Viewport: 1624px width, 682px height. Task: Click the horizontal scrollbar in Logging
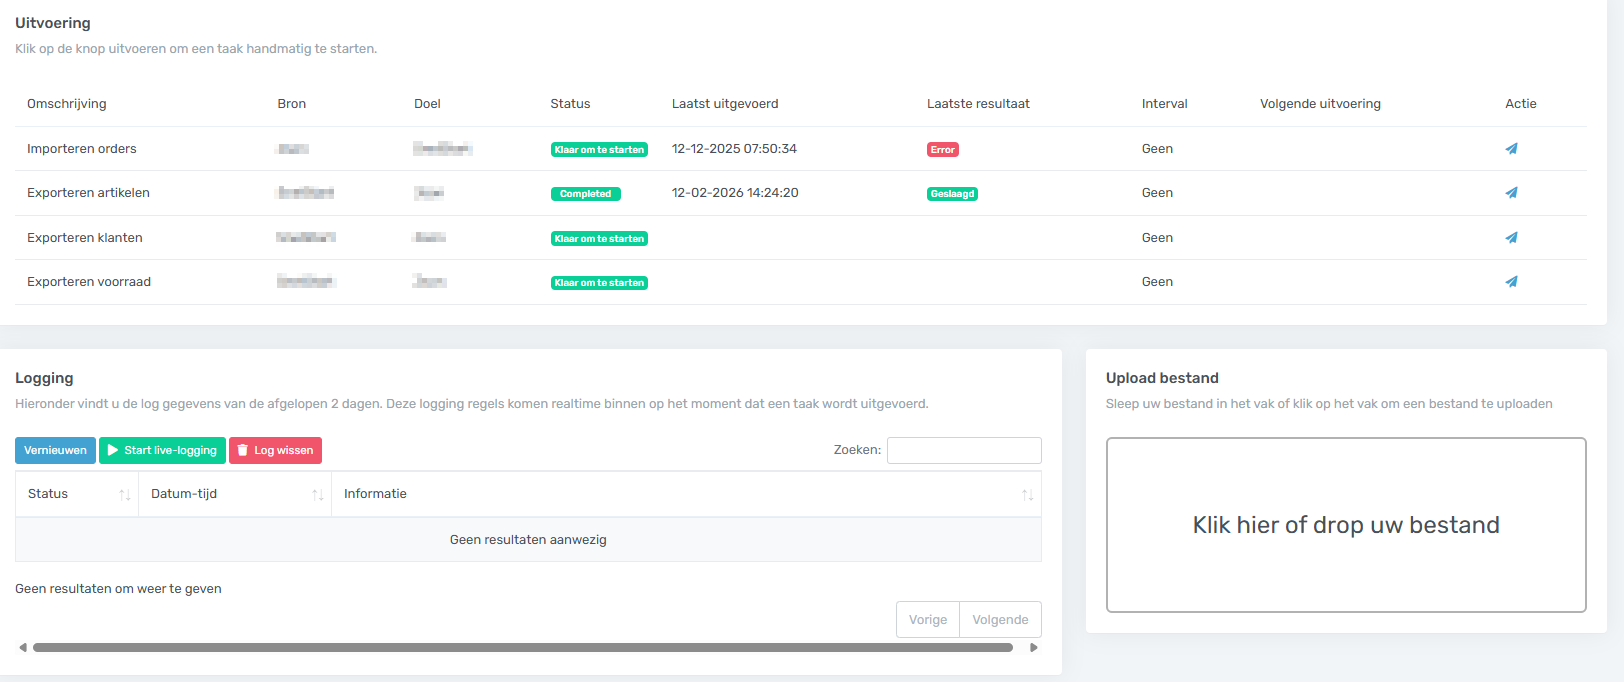pyautogui.click(x=522, y=648)
